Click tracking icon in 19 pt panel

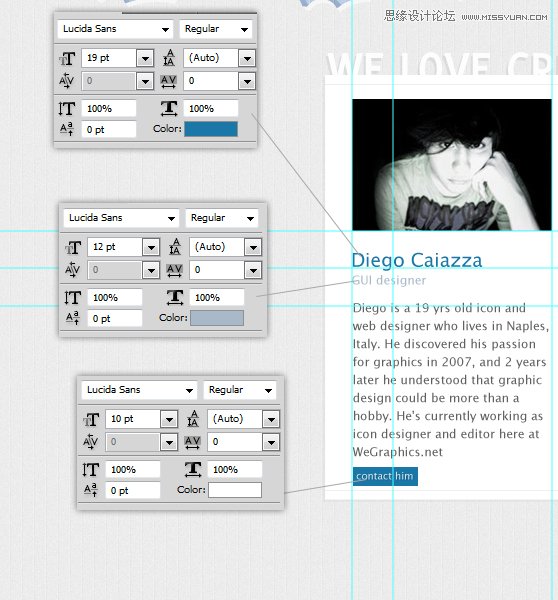coord(168,81)
